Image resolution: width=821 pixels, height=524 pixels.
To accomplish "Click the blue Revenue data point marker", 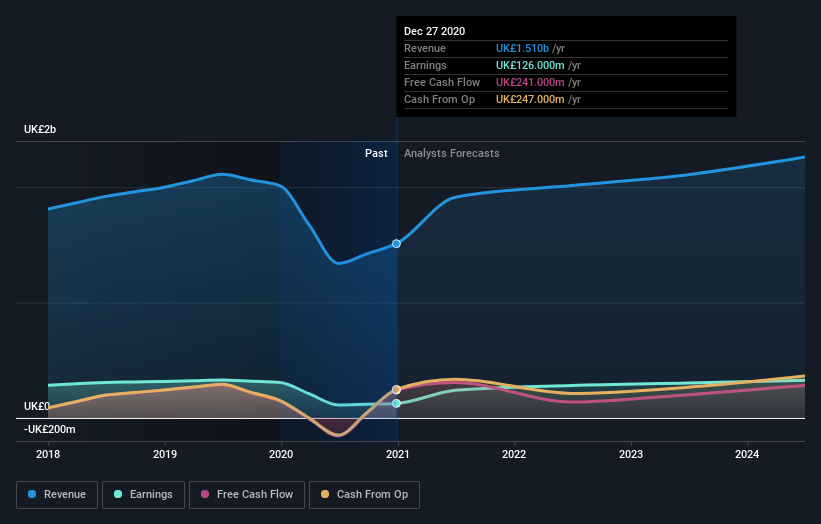I will (x=396, y=243).
